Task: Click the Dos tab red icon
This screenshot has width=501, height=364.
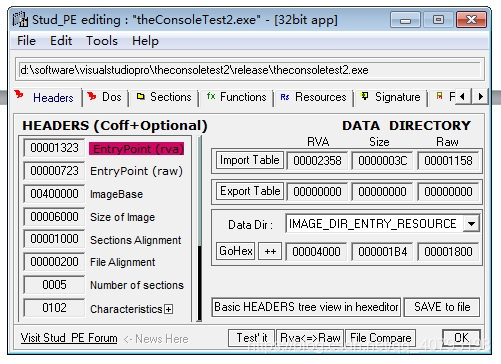Action: click(x=91, y=96)
